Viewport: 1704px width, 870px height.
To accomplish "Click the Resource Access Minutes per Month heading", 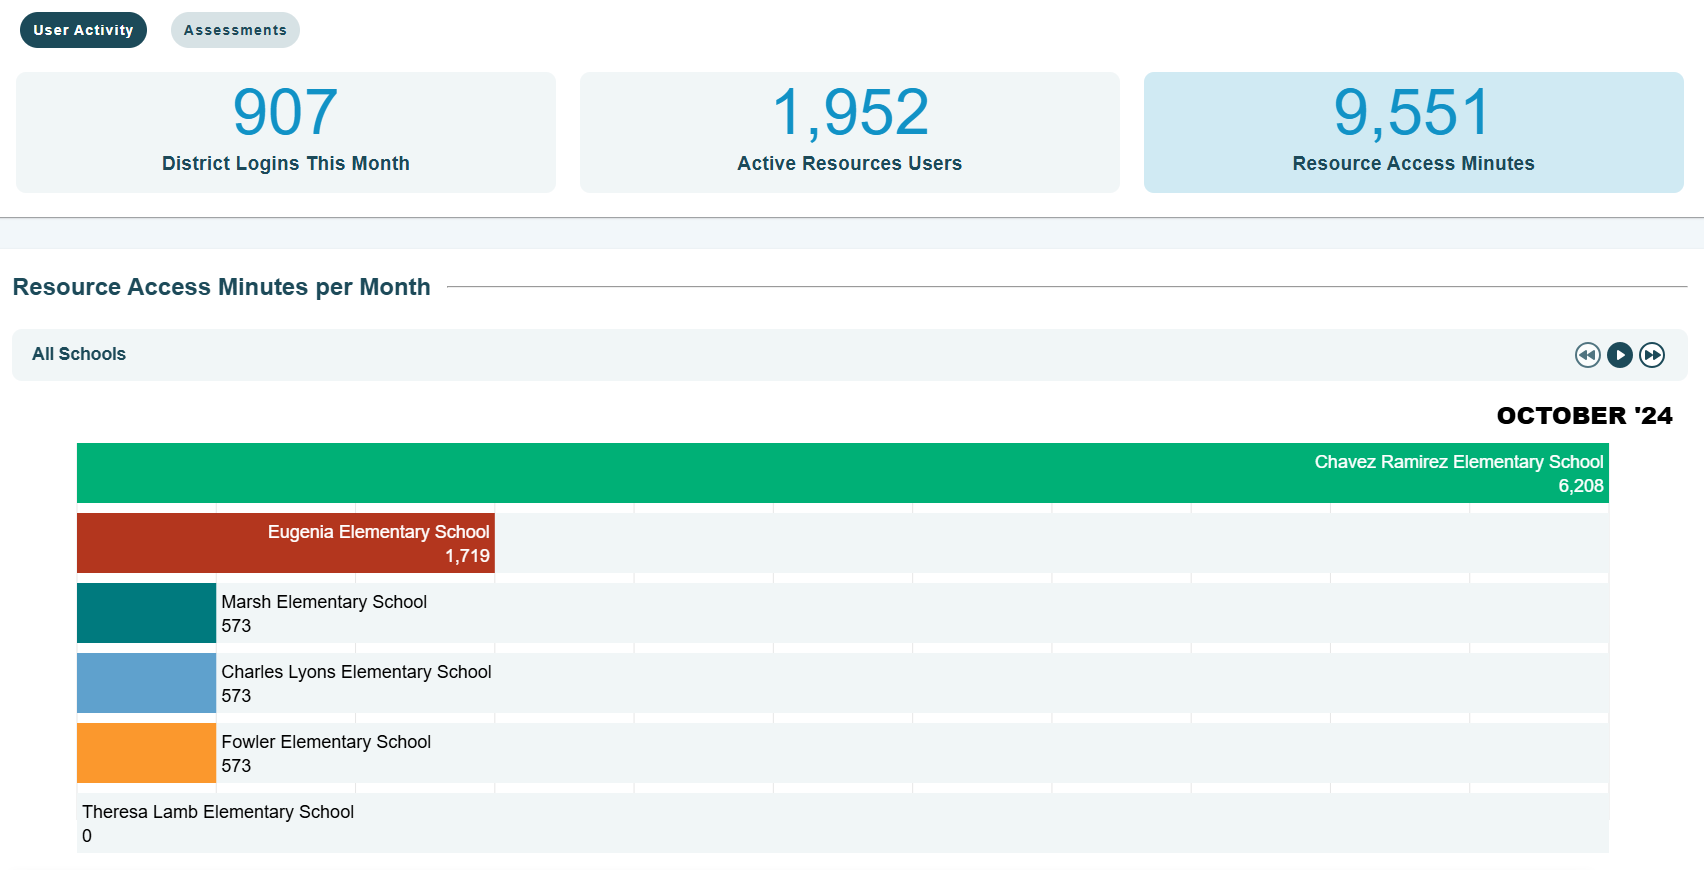I will pos(221,287).
